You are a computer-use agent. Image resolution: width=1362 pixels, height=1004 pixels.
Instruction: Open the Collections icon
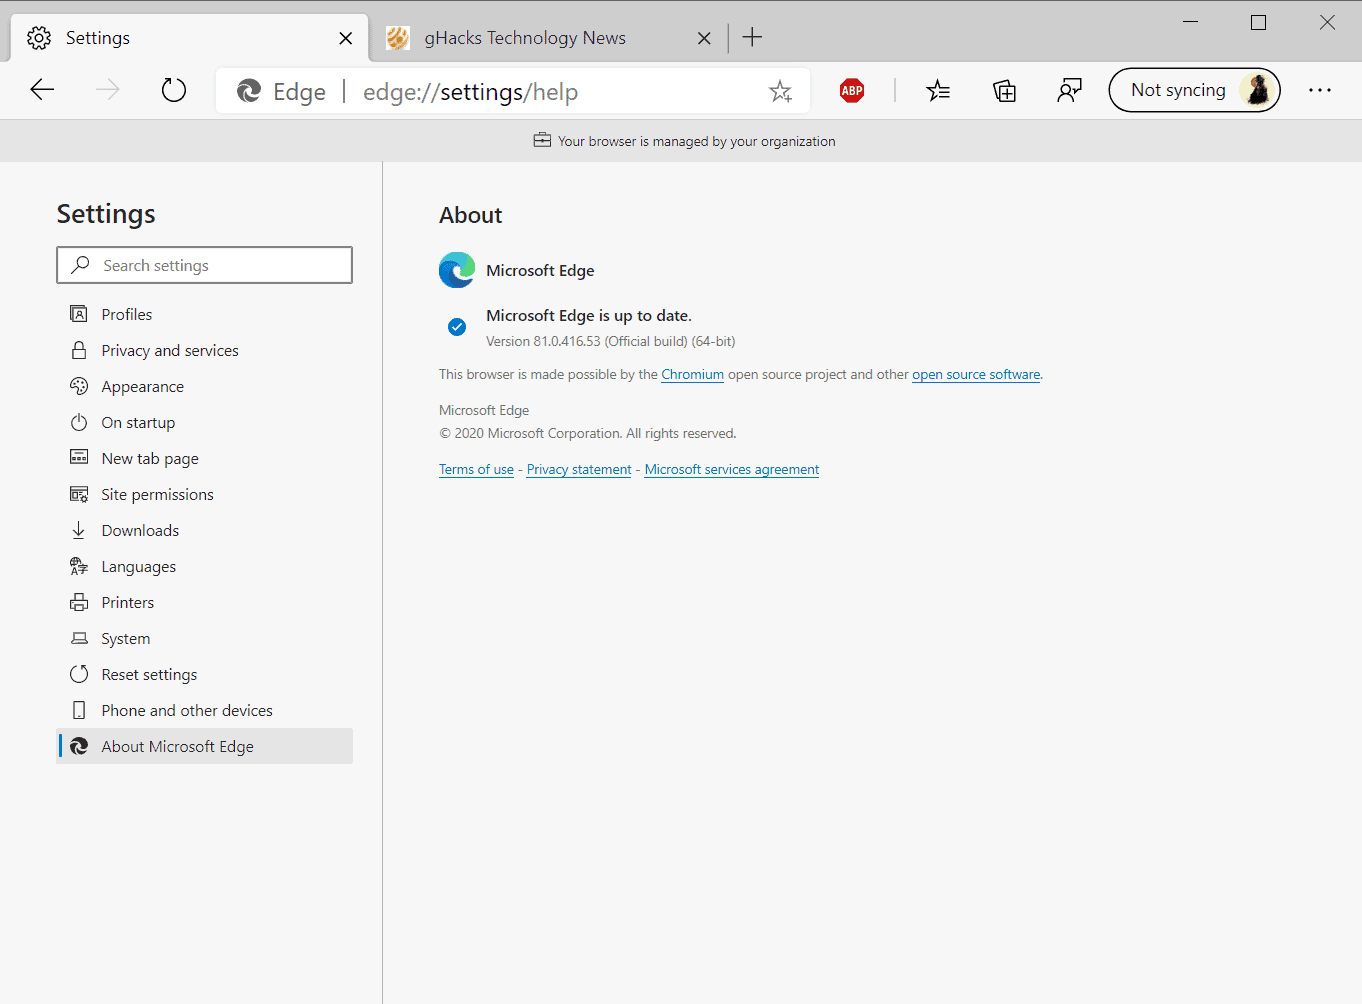pyautogui.click(x=1004, y=91)
